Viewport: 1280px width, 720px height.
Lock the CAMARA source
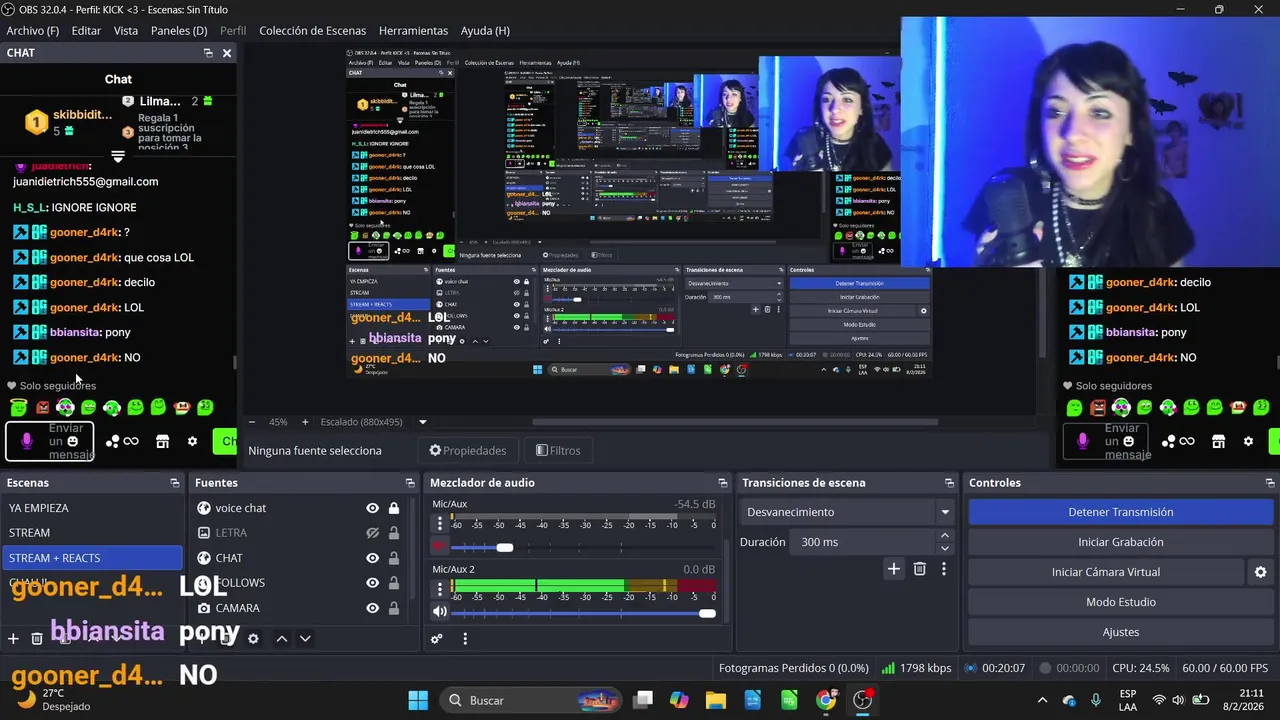pyautogui.click(x=394, y=608)
